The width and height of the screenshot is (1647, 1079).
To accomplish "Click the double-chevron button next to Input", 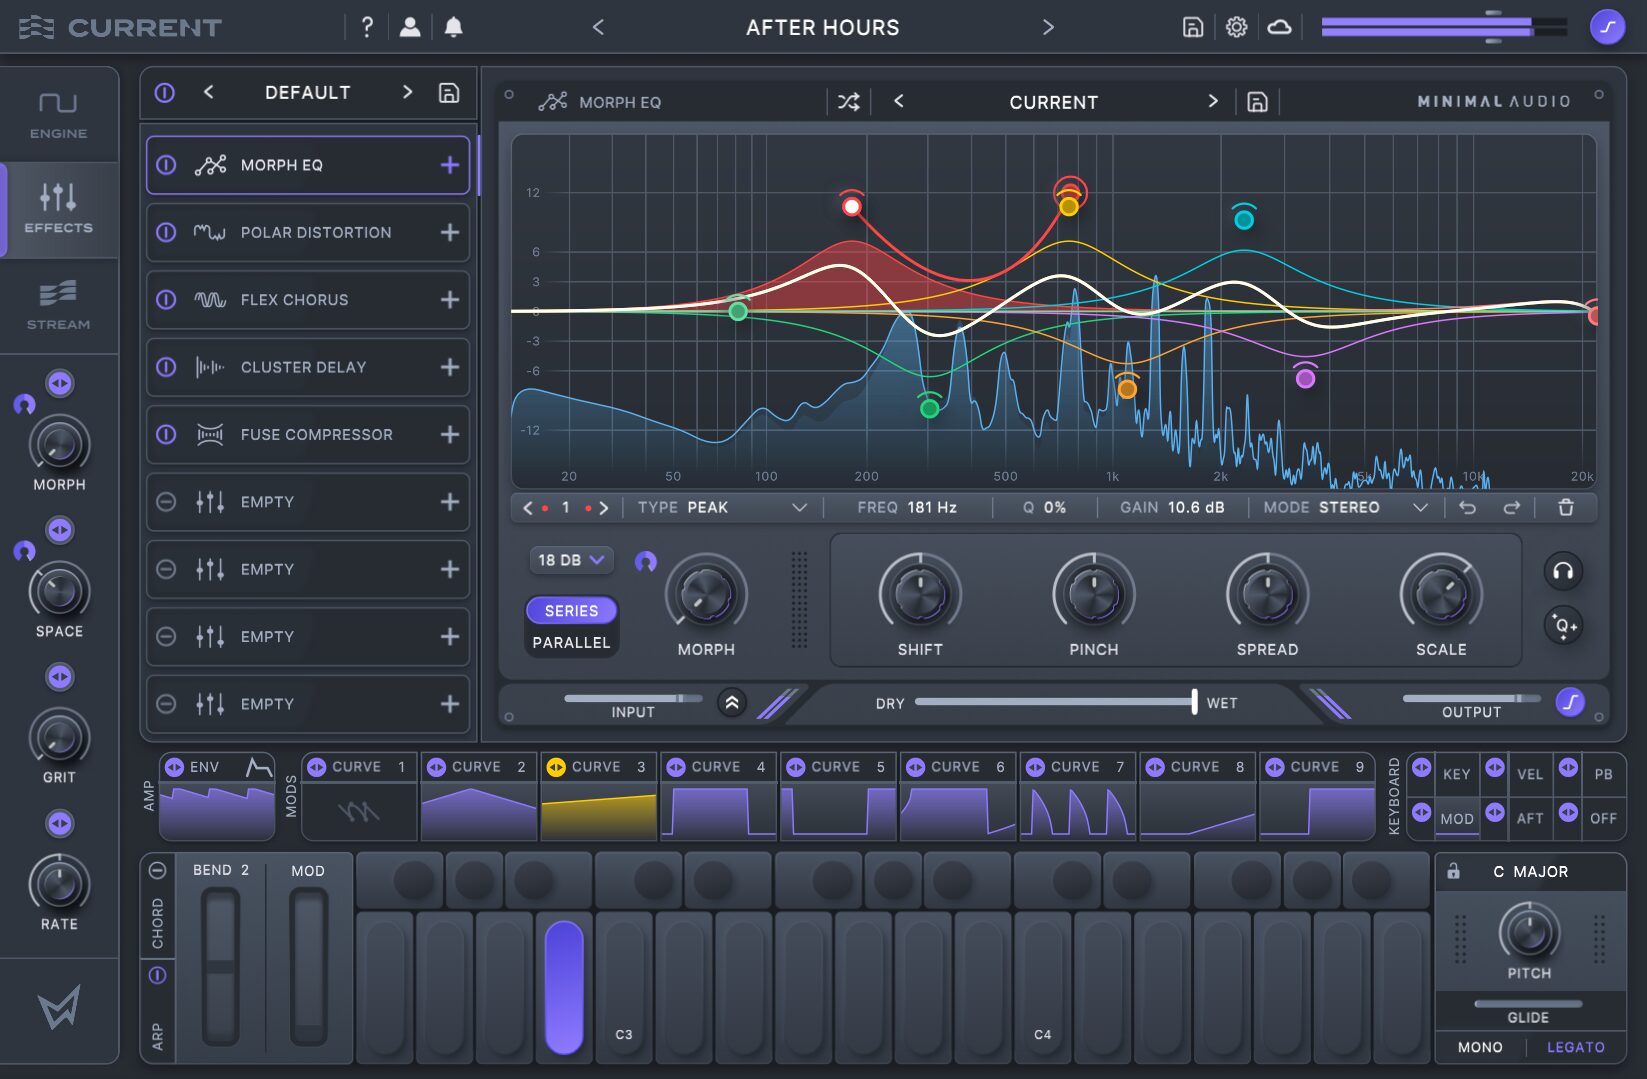I will (x=732, y=703).
